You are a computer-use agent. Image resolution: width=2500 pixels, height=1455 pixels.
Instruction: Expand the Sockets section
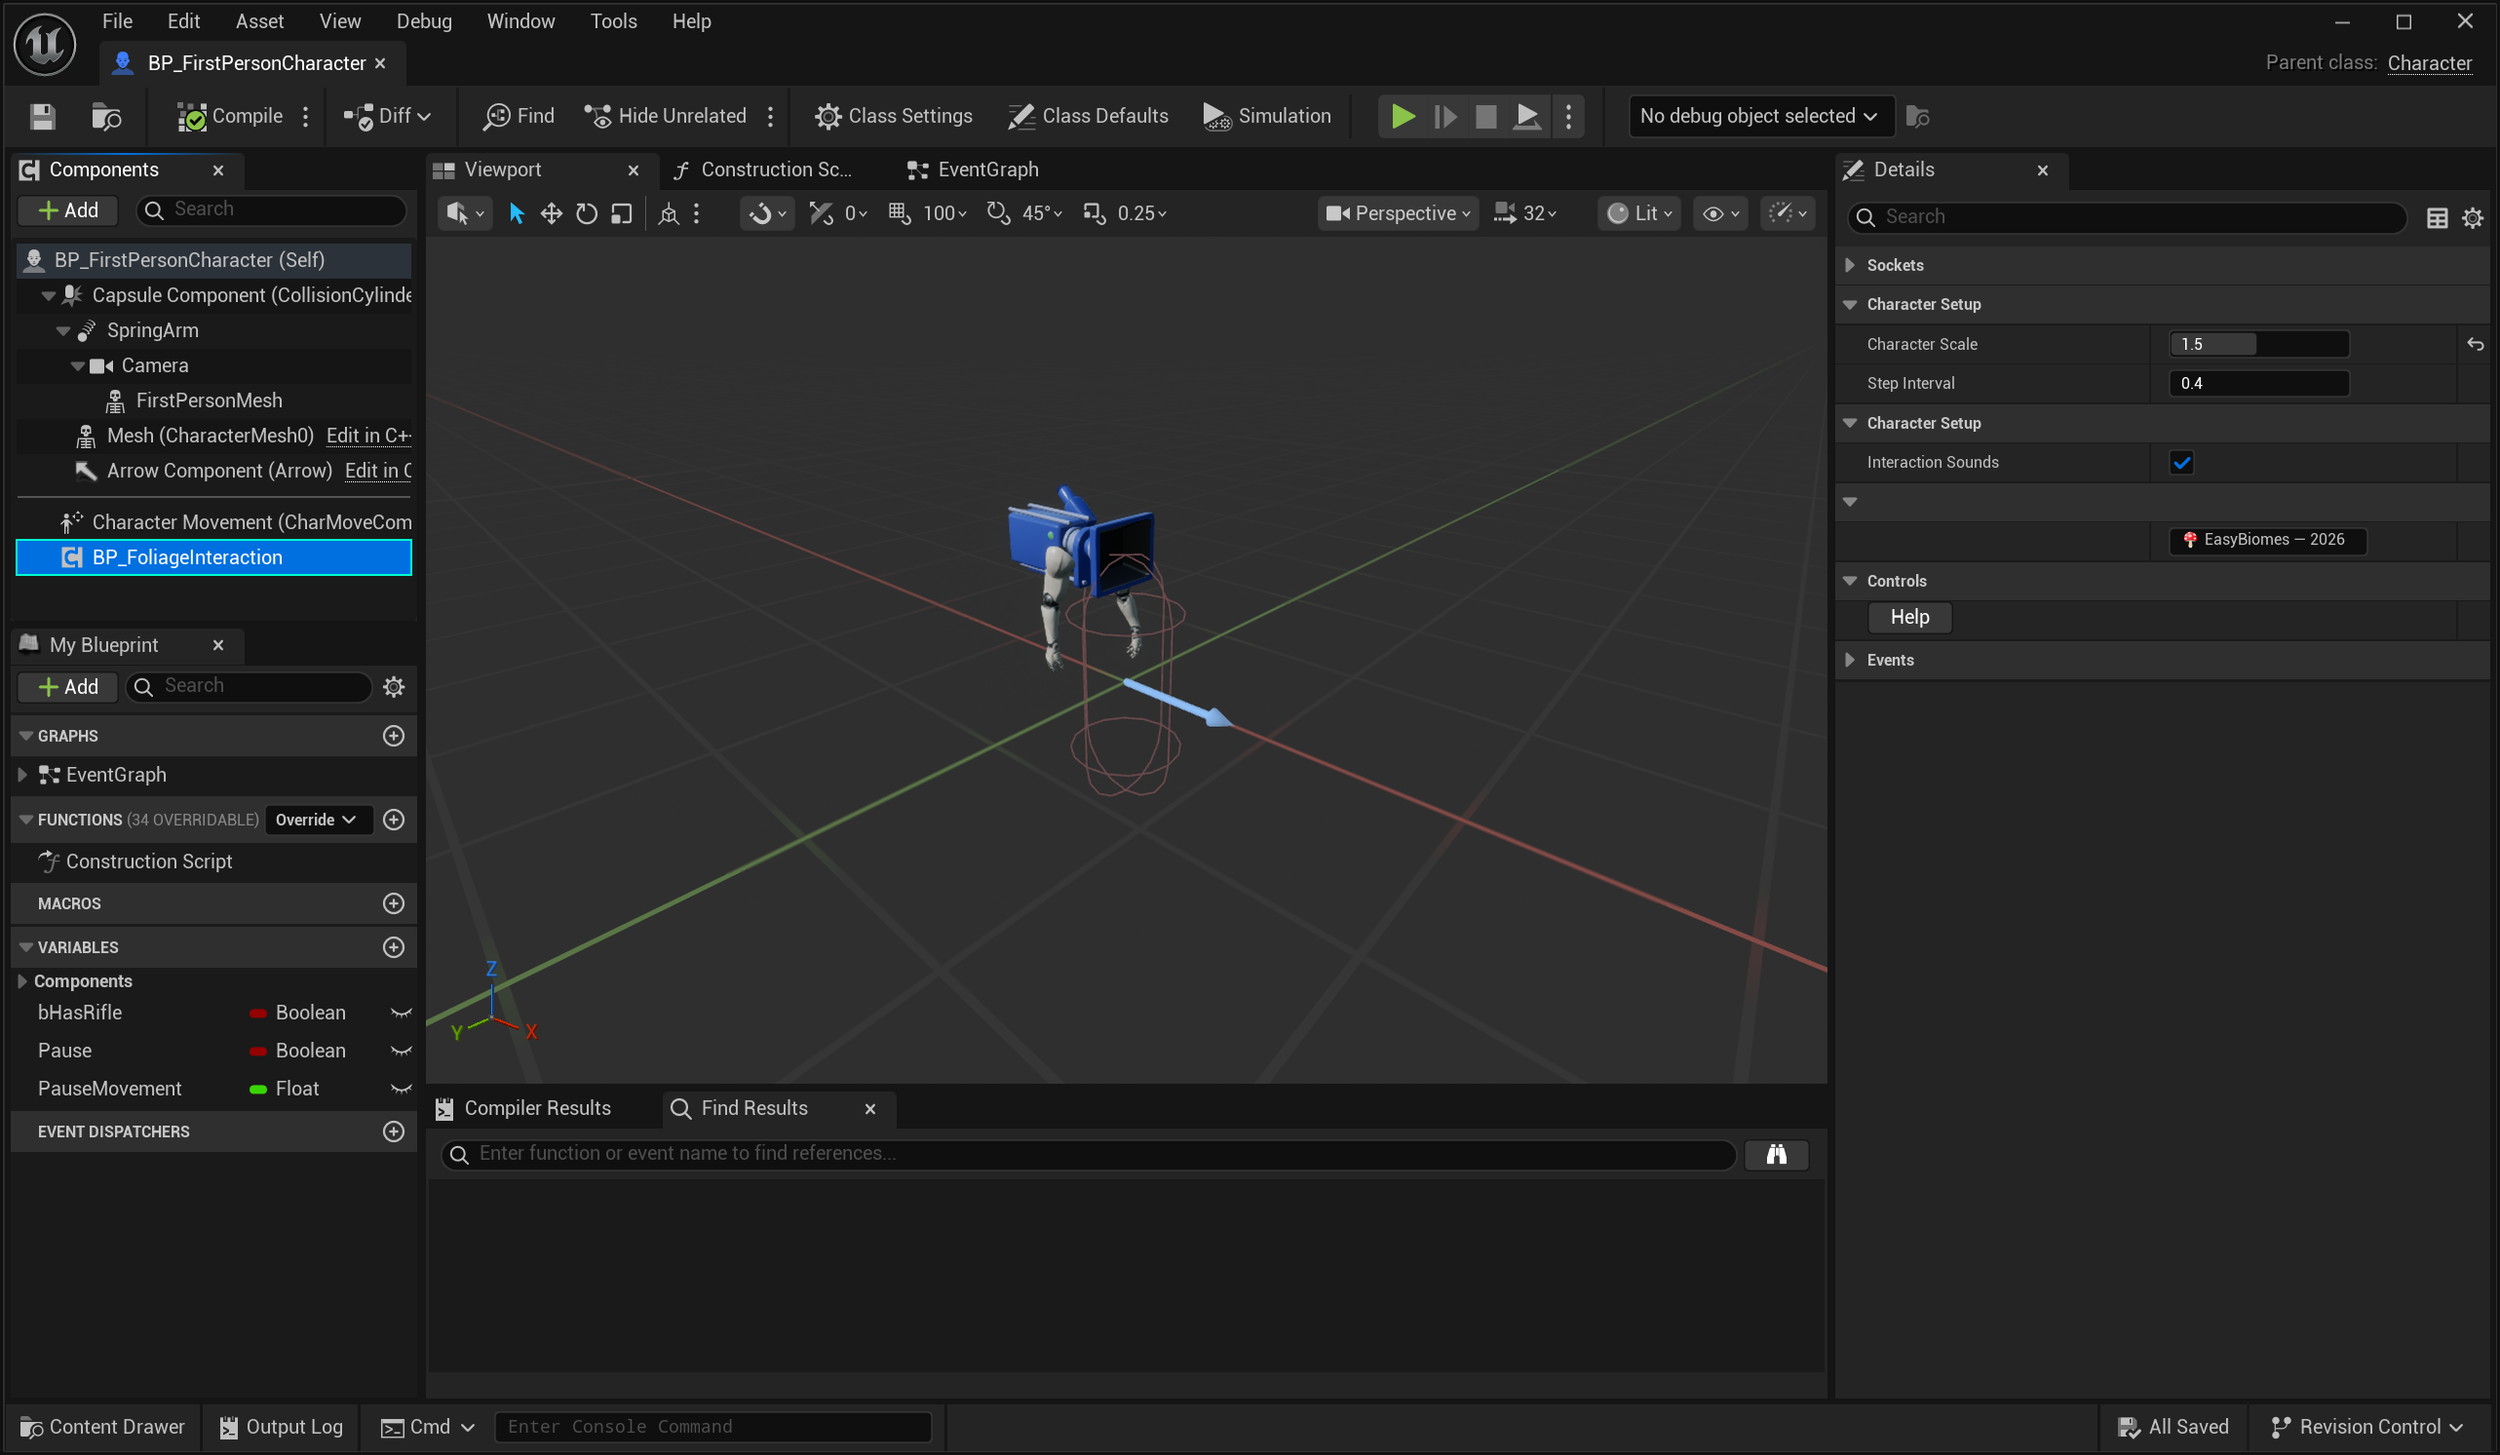click(x=1850, y=265)
